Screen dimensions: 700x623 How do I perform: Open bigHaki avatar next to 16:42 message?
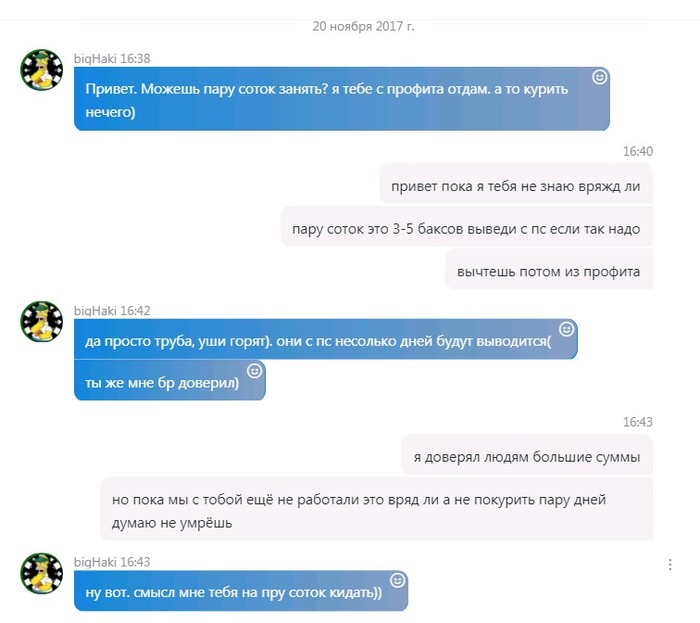pos(42,322)
